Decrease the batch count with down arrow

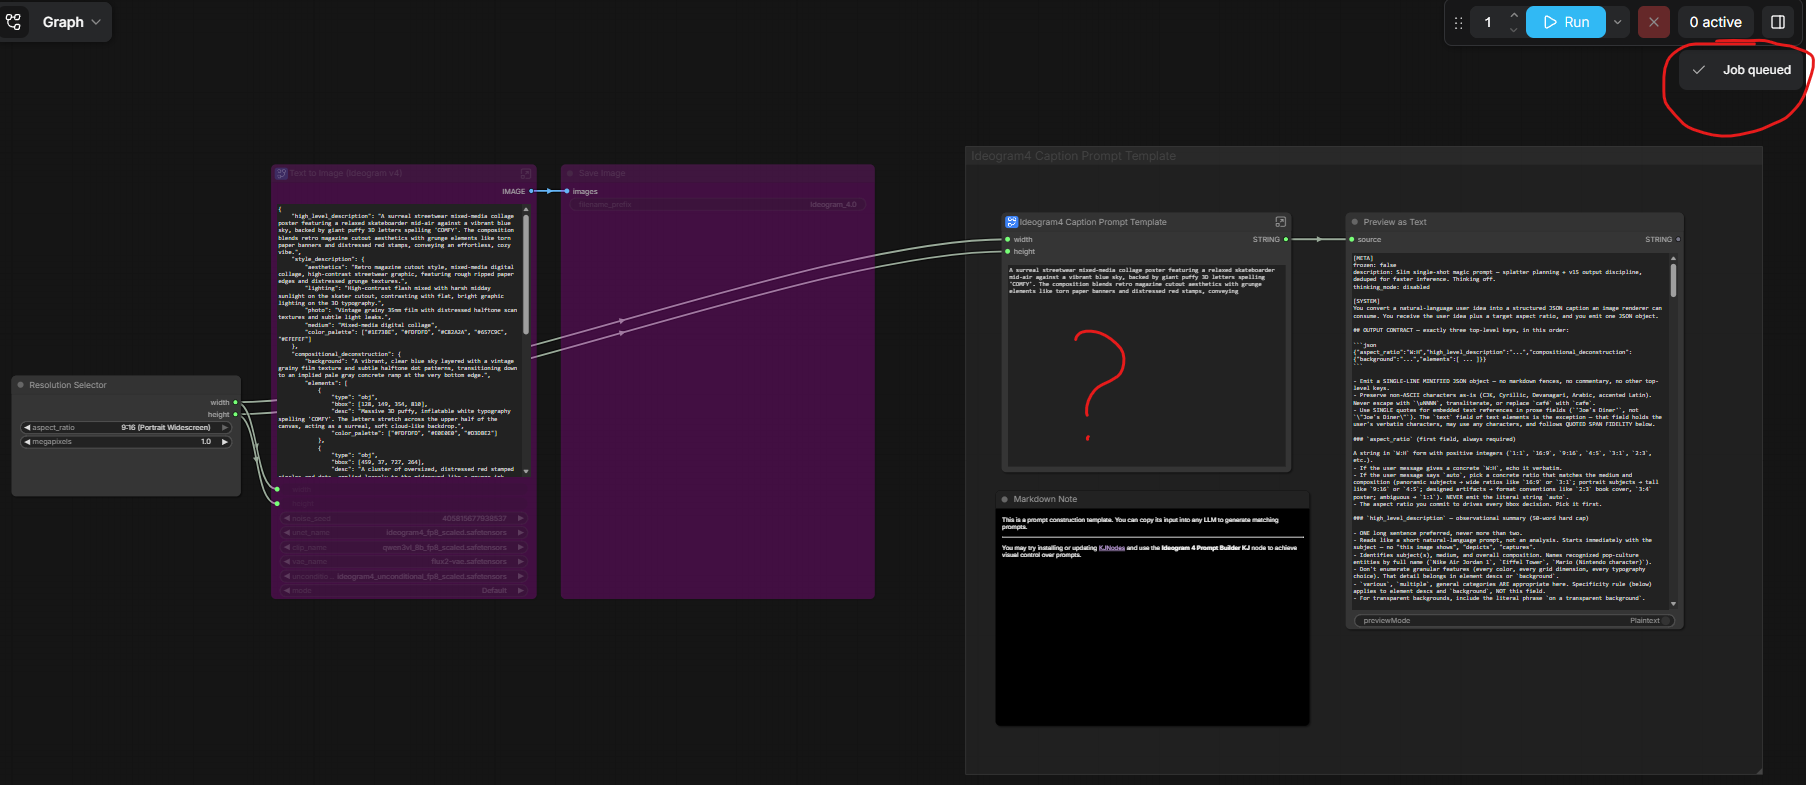point(1514,29)
